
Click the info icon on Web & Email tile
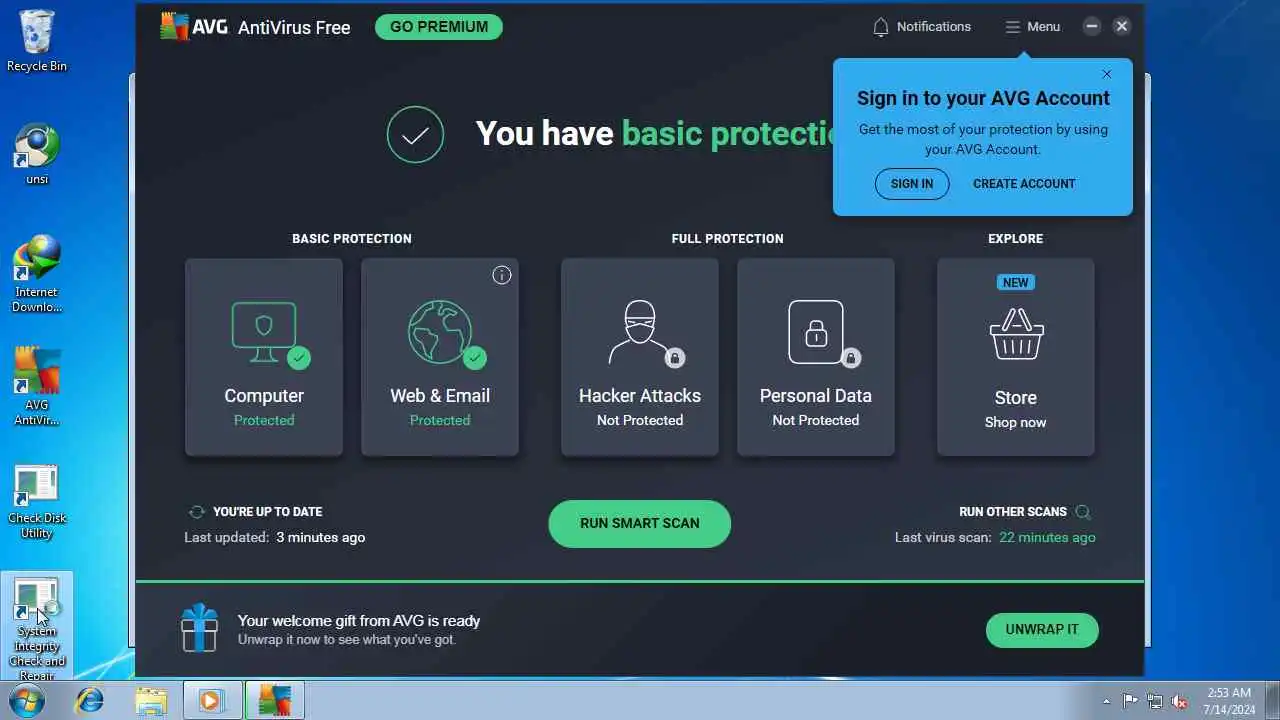[x=502, y=275]
